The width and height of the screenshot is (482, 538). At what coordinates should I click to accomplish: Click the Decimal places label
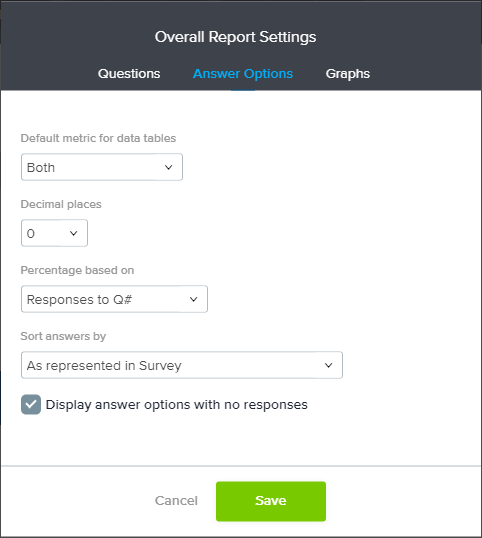point(61,204)
